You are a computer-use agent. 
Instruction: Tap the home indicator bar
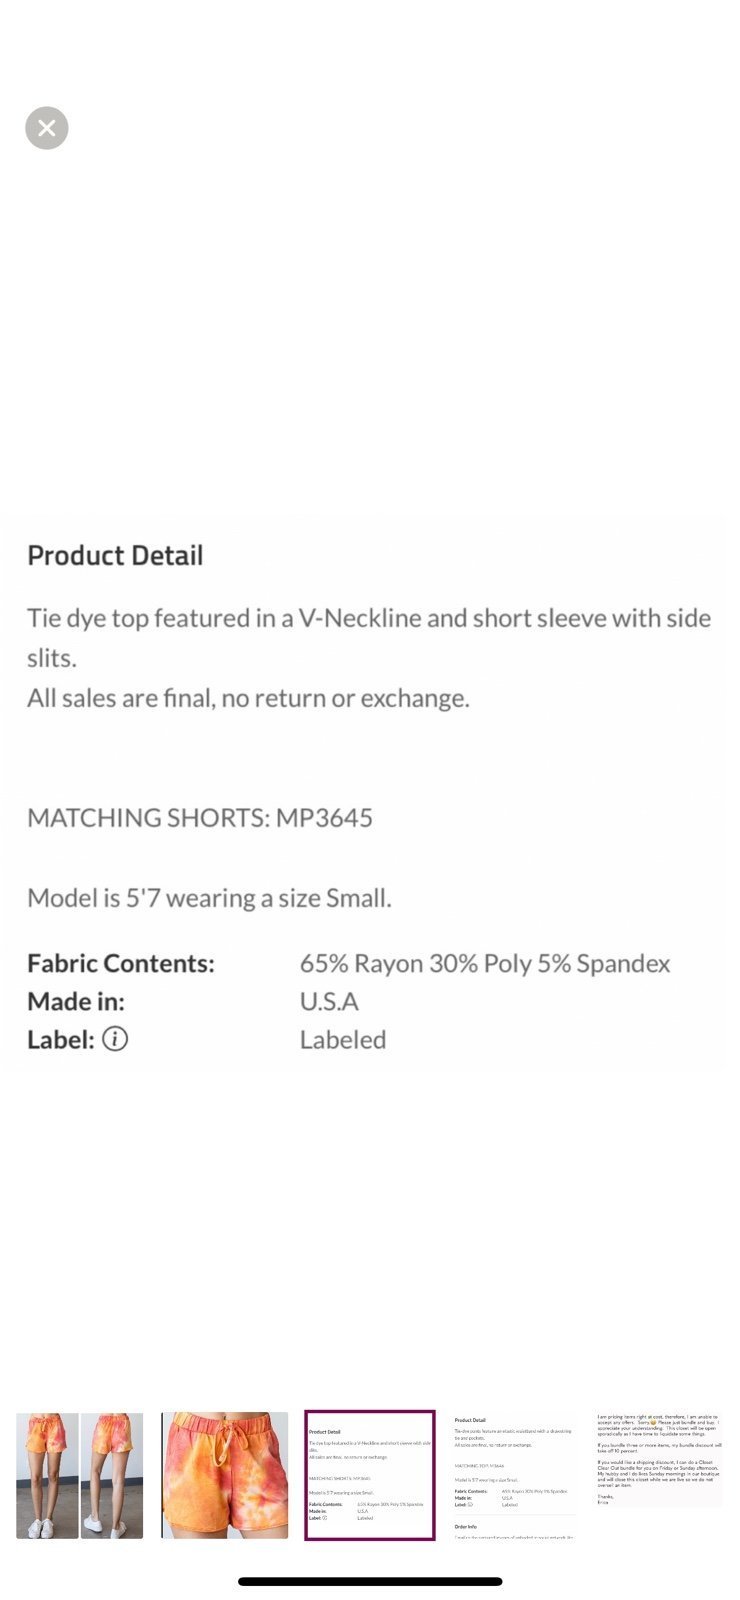(370, 1581)
